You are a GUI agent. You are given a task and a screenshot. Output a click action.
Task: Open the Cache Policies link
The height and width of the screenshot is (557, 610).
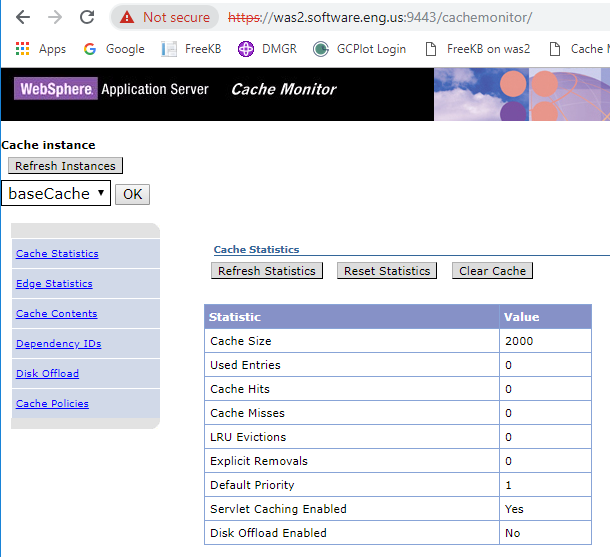52,403
